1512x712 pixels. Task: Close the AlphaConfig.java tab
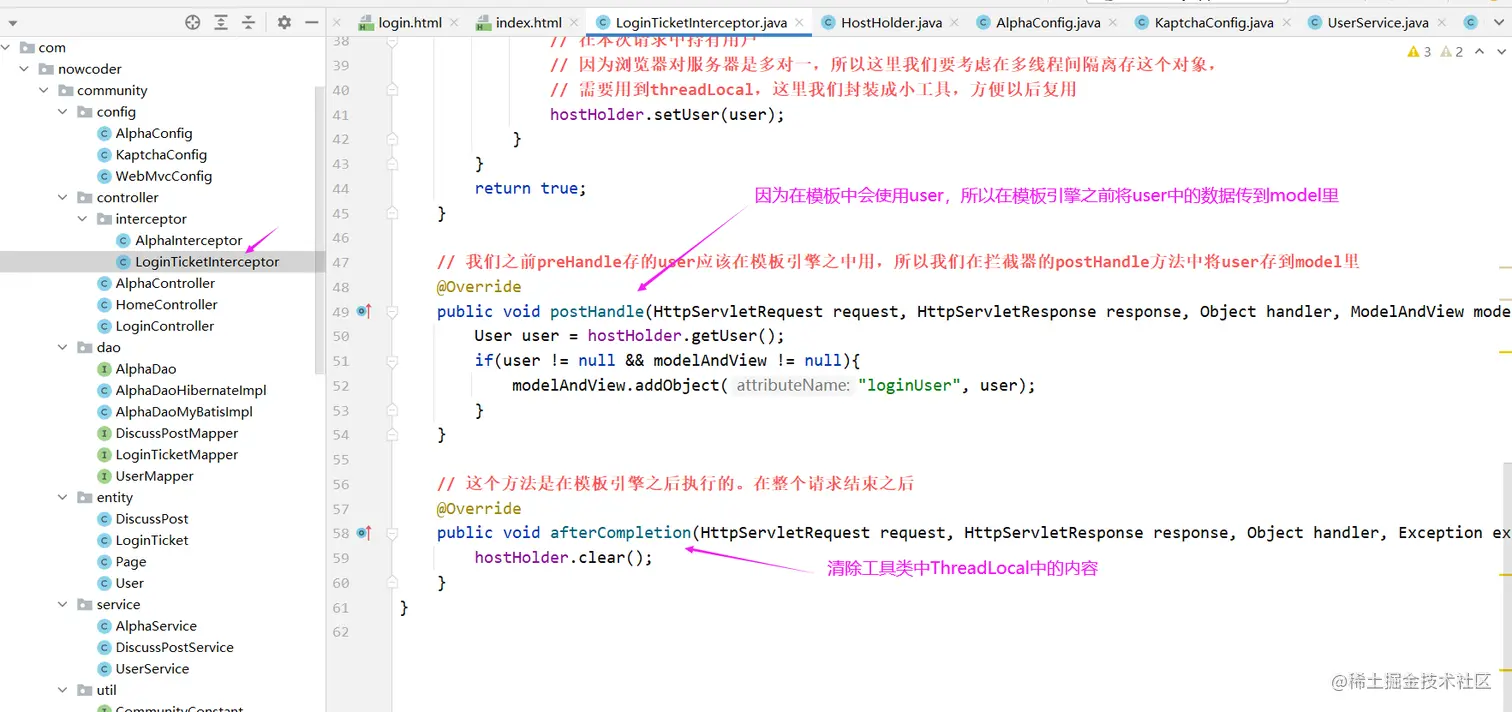[1114, 22]
